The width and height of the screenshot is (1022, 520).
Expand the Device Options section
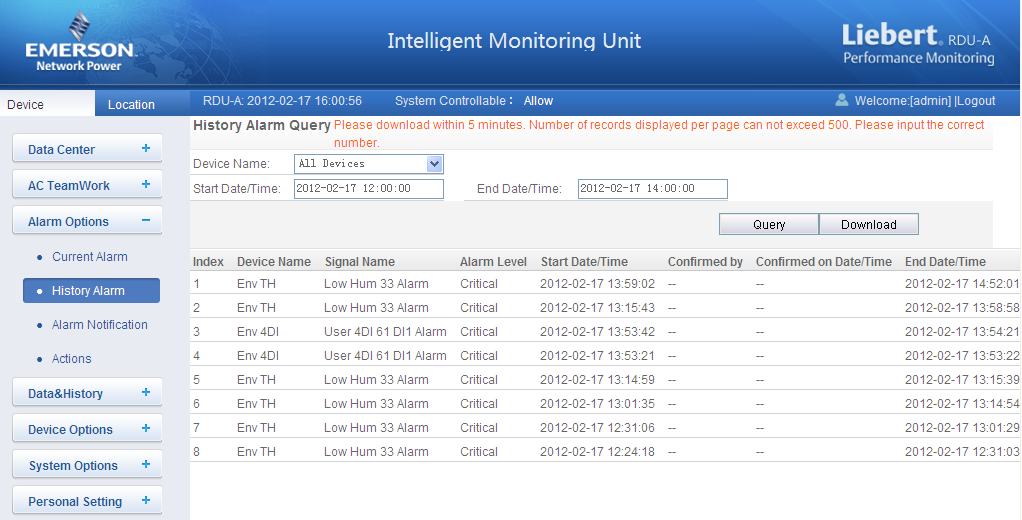[x=146, y=429]
